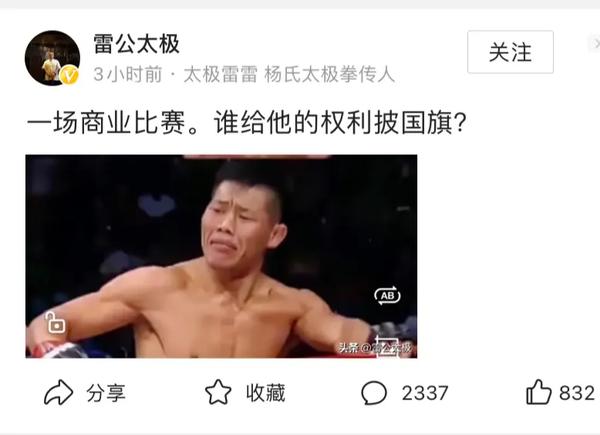Click the crop icon at video corner
This screenshot has height=435, width=600.
click(386, 347)
